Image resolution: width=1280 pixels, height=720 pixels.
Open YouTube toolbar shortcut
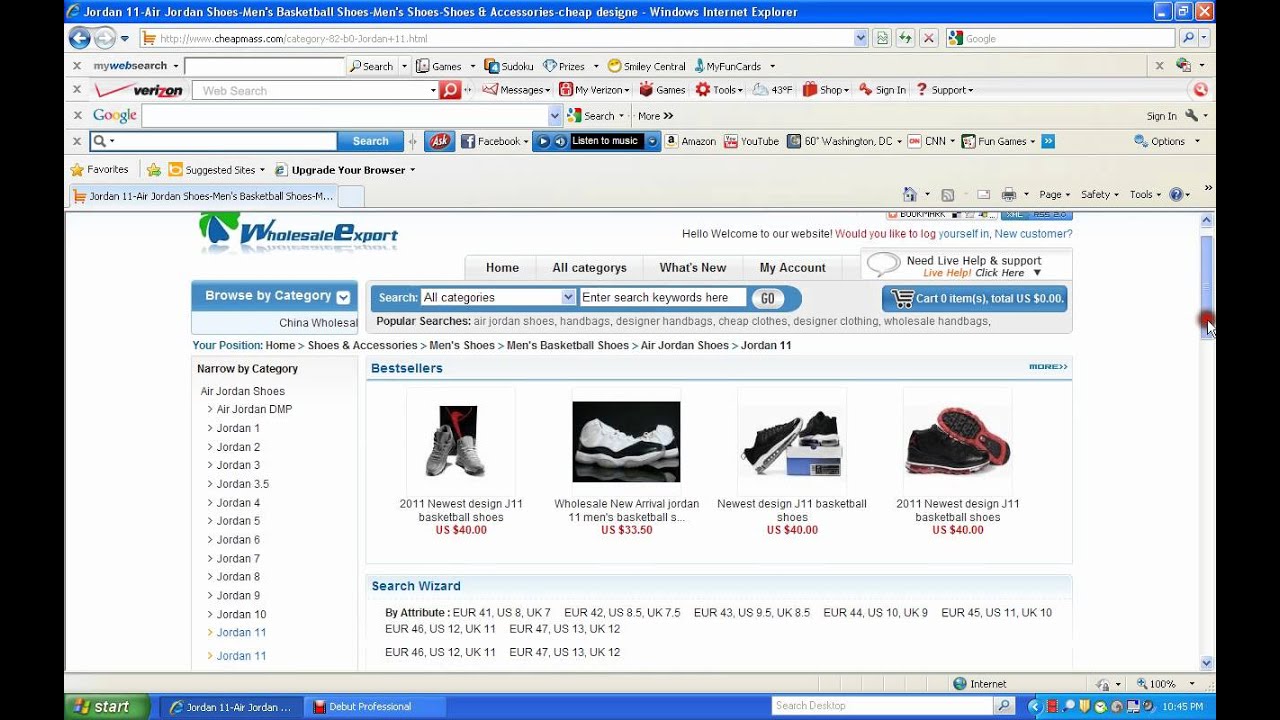(x=751, y=141)
